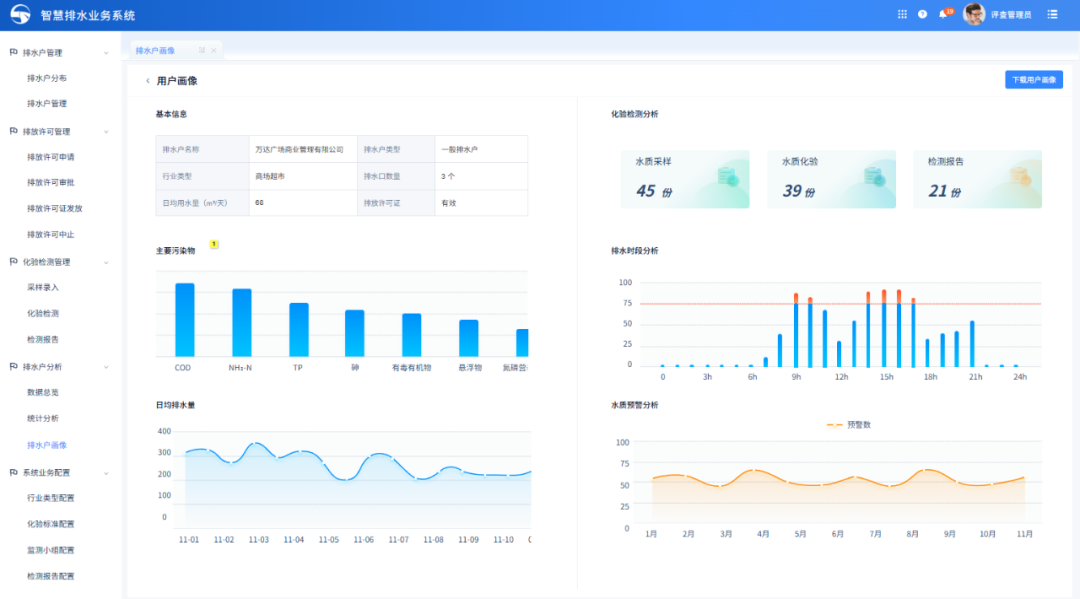Close the 排水户画像 tab
The width and height of the screenshot is (1080, 599).
213,50
